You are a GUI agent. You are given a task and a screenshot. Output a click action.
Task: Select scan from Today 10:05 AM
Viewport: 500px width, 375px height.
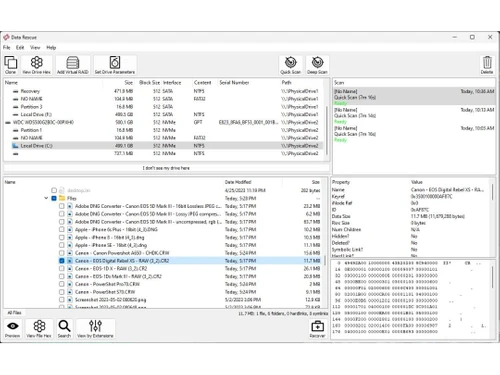(414, 134)
